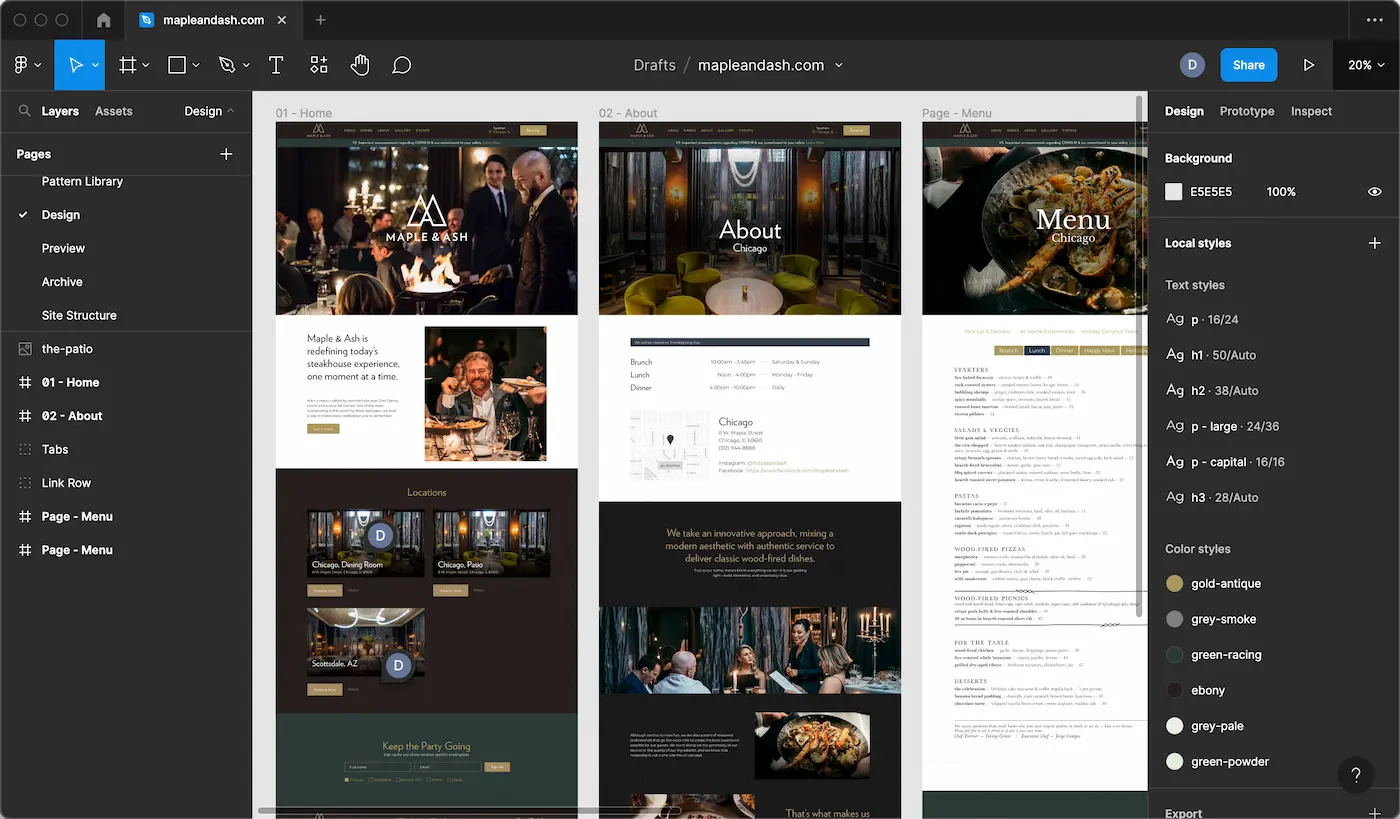The image size is (1400, 819).
Task: Collapse the pages list via Design dropdown
Action: pos(210,111)
